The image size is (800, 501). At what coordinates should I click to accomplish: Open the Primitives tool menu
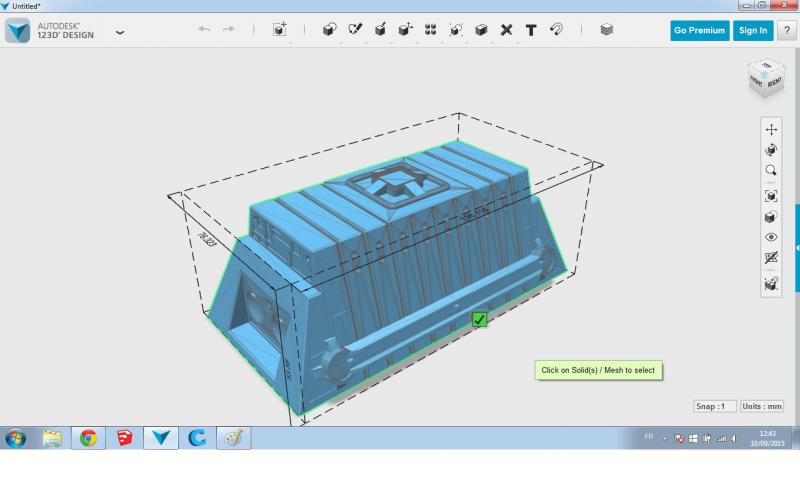(x=330, y=29)
